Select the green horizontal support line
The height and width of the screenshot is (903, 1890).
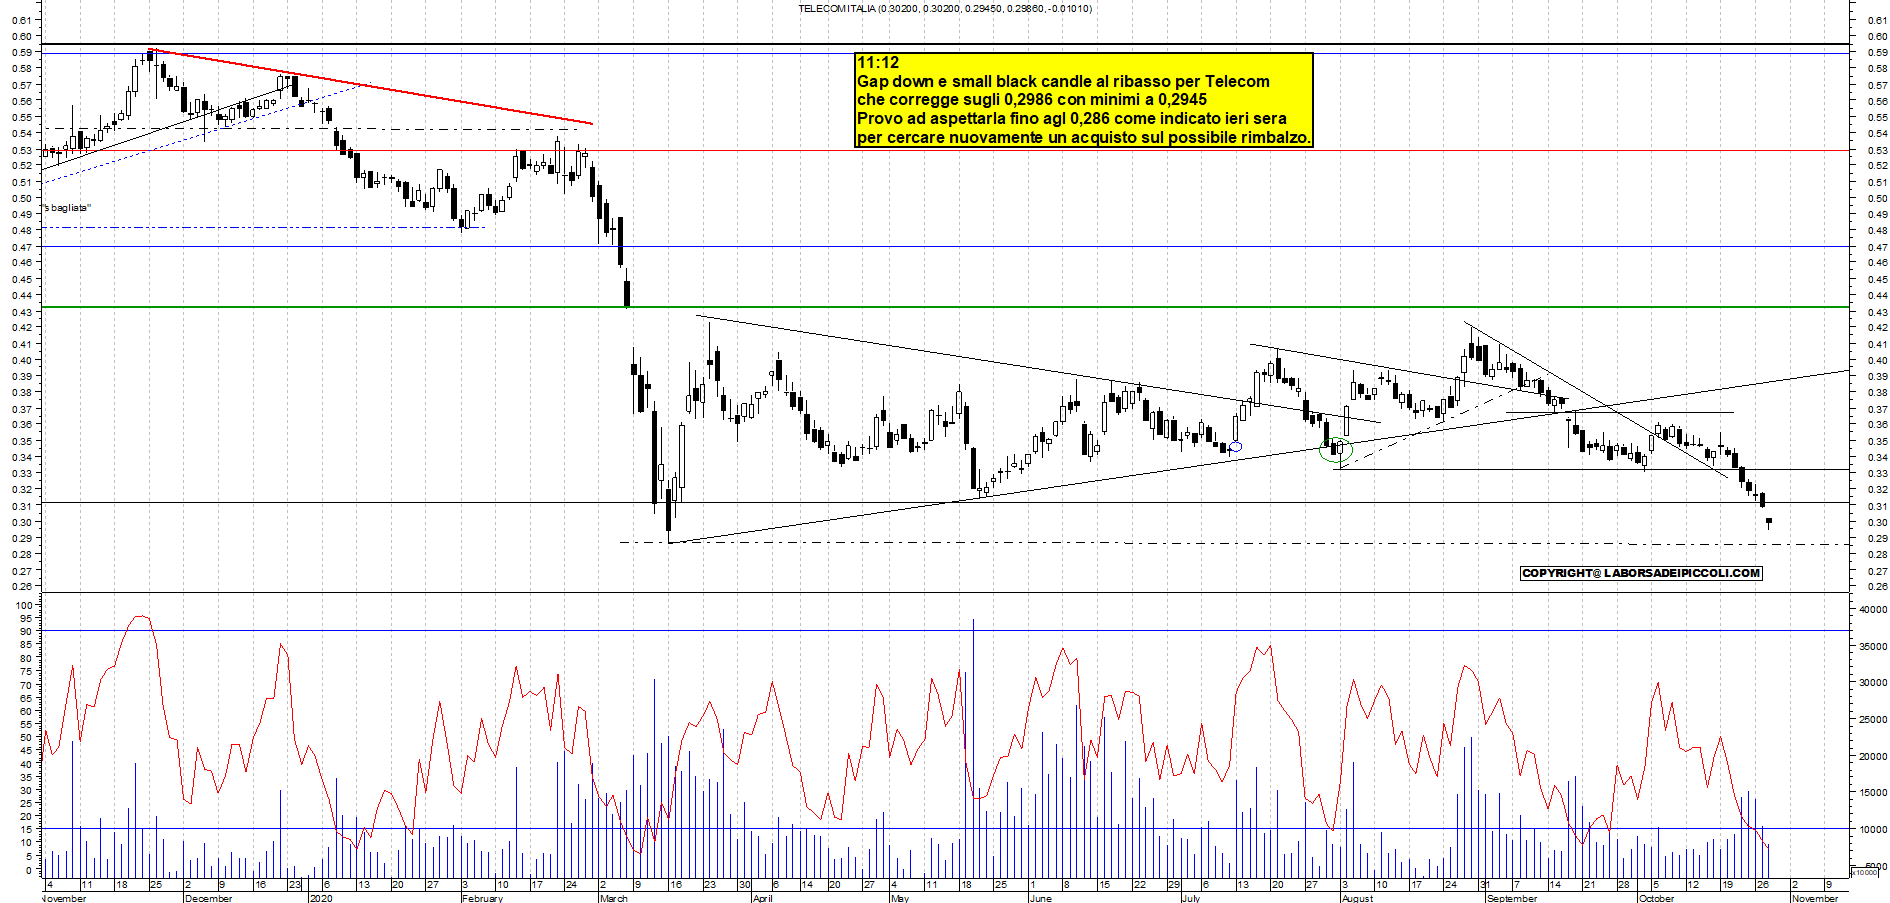click(945, 307)
